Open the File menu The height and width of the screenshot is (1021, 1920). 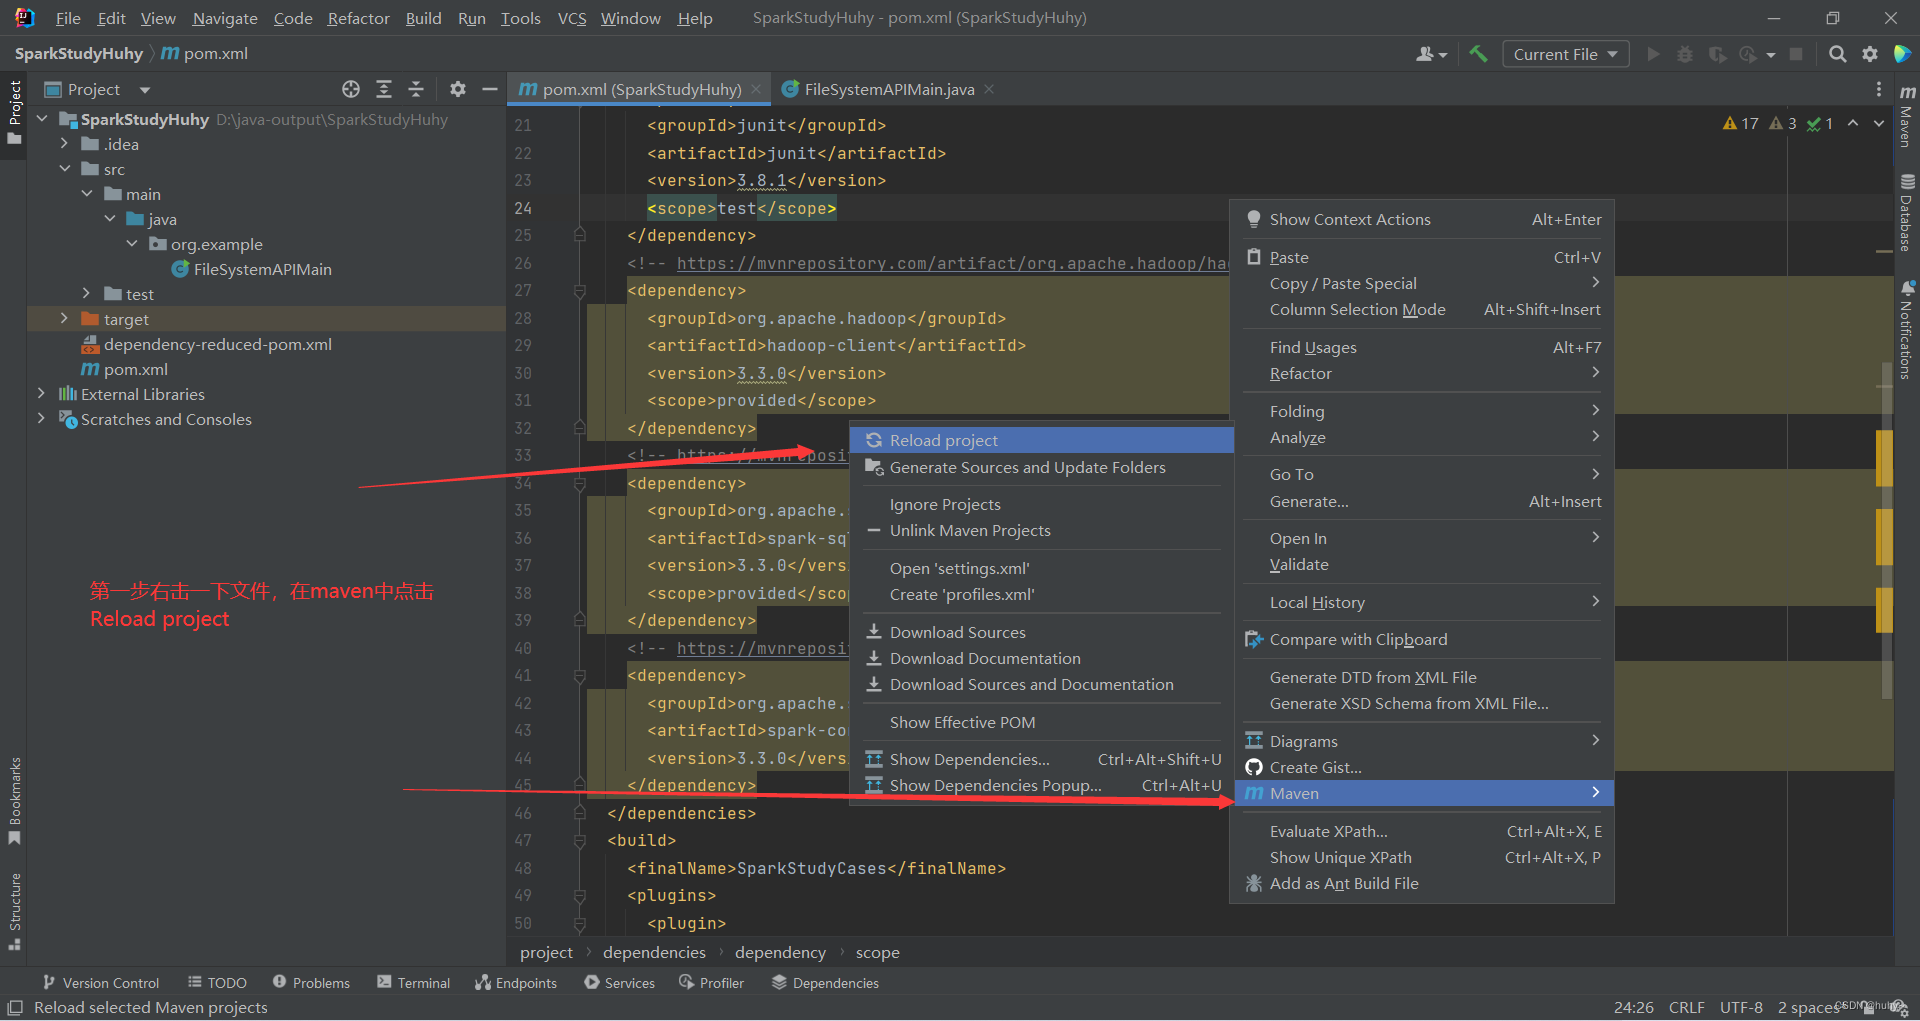[x=68, y=18]
